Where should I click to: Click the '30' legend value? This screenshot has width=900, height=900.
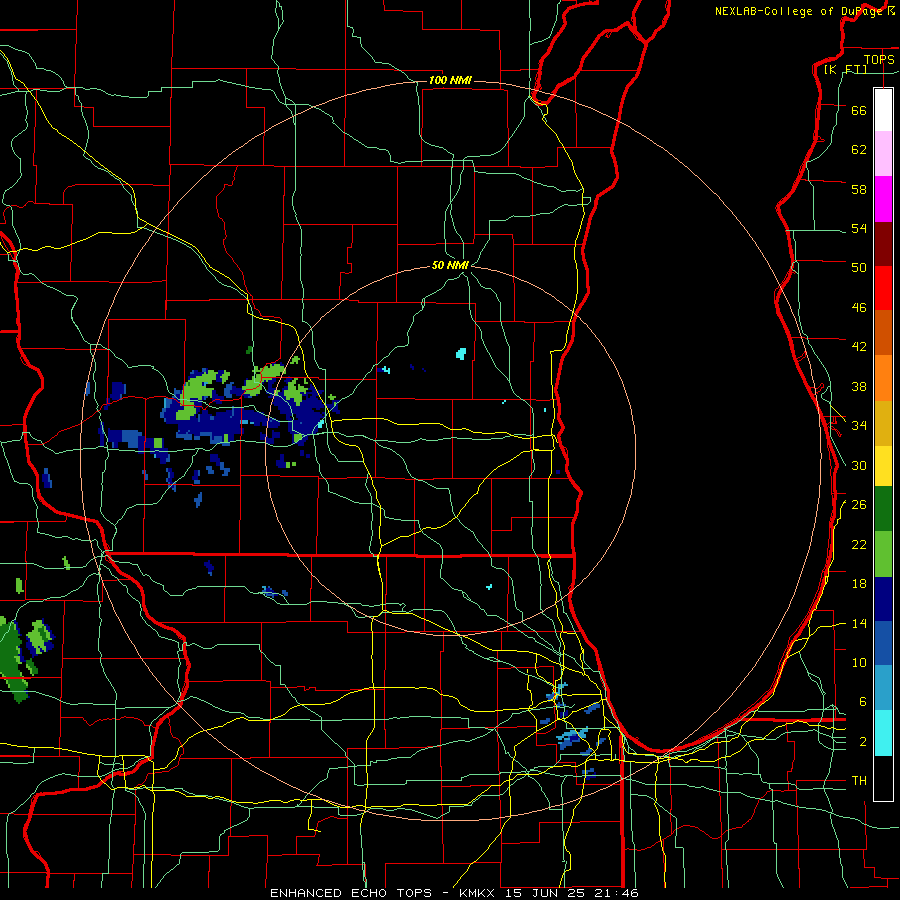click(859, 465)
